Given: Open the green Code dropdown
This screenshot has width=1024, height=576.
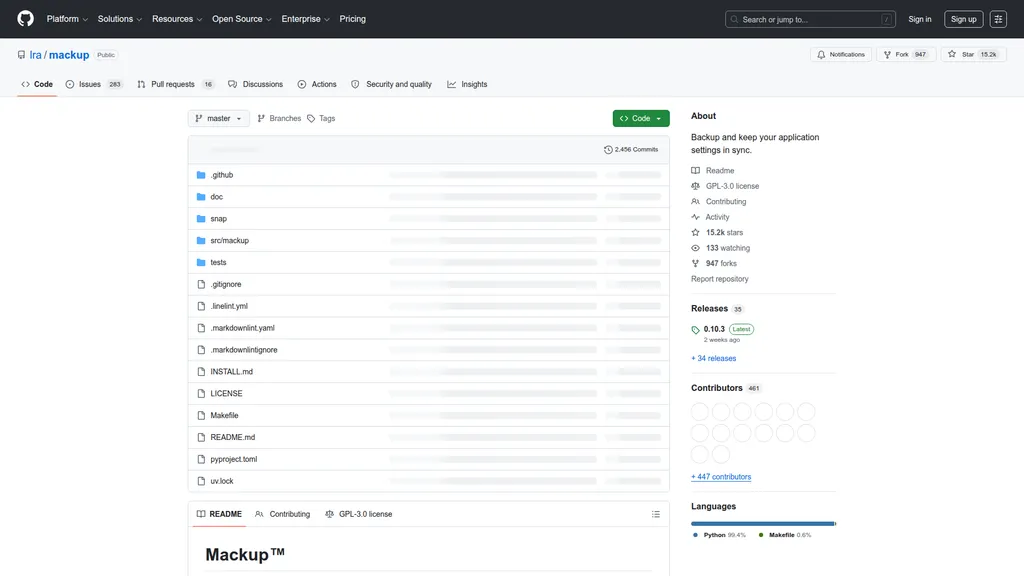Looking at the screenshot, I should tap(641, 118).
